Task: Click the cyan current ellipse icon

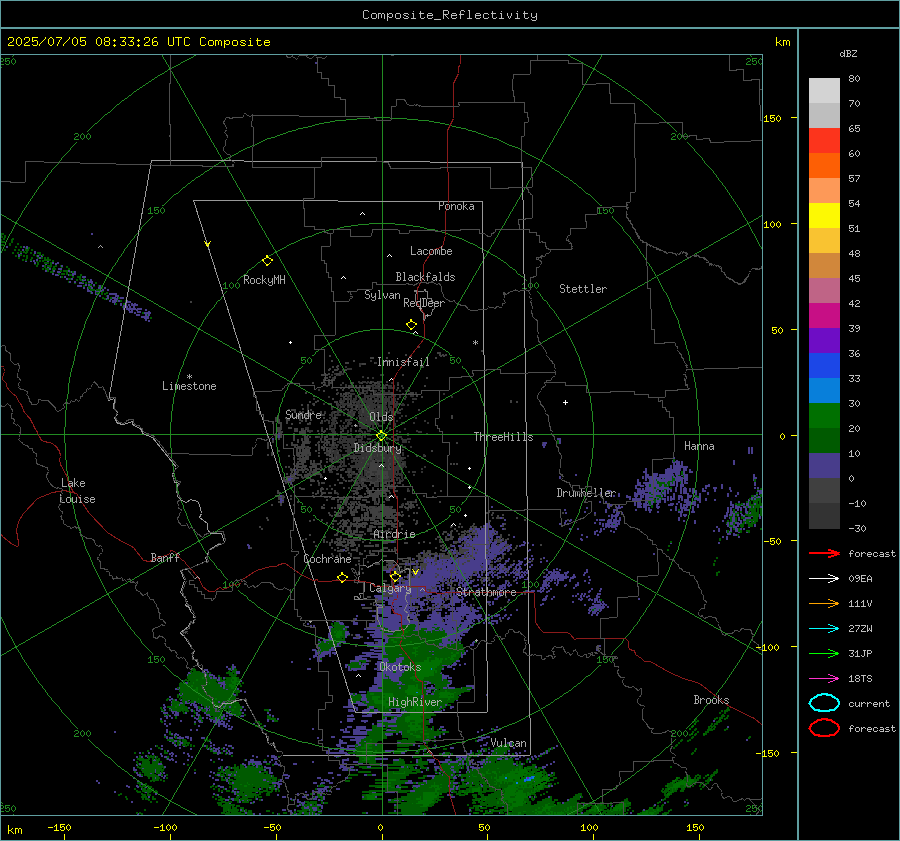Action: point(824,703)
